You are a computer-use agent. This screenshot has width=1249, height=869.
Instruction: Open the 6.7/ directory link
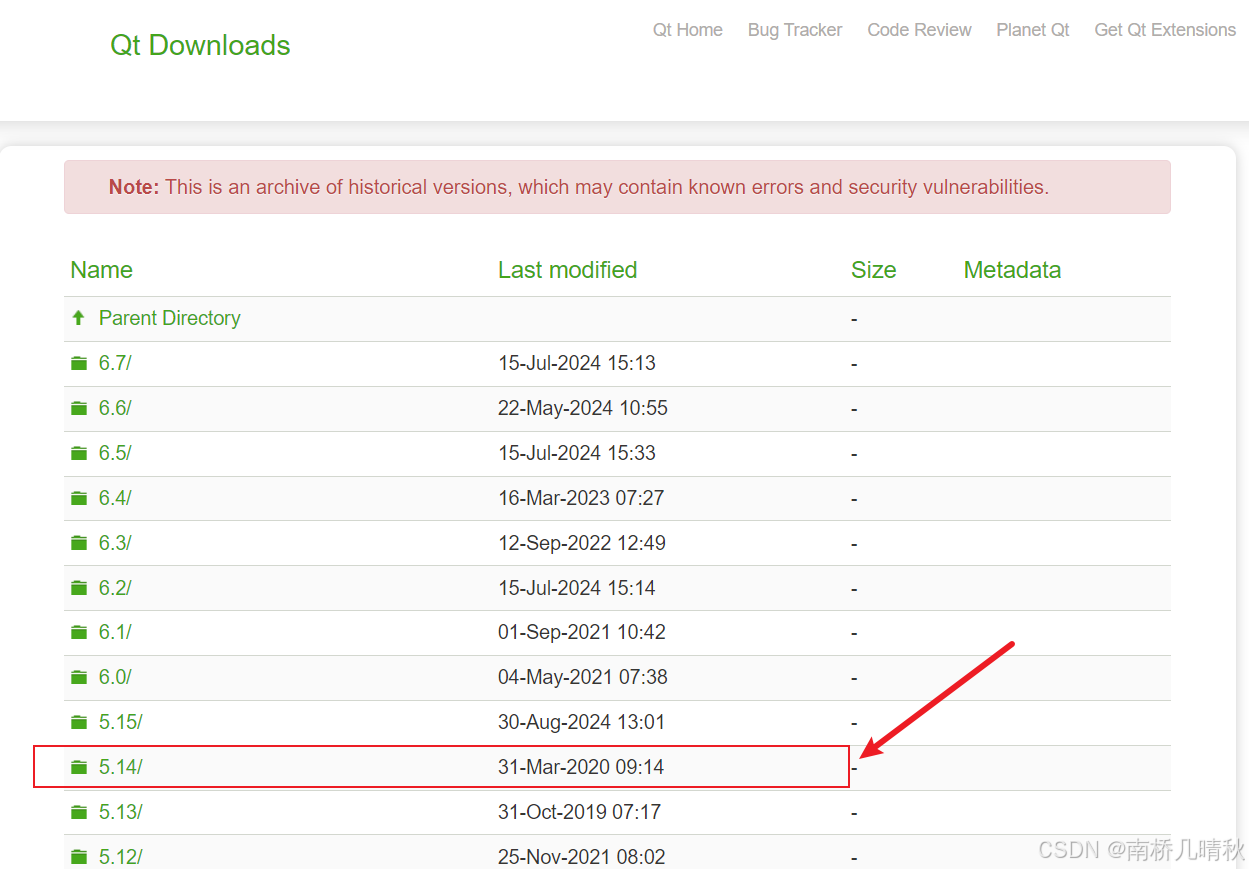115,363
